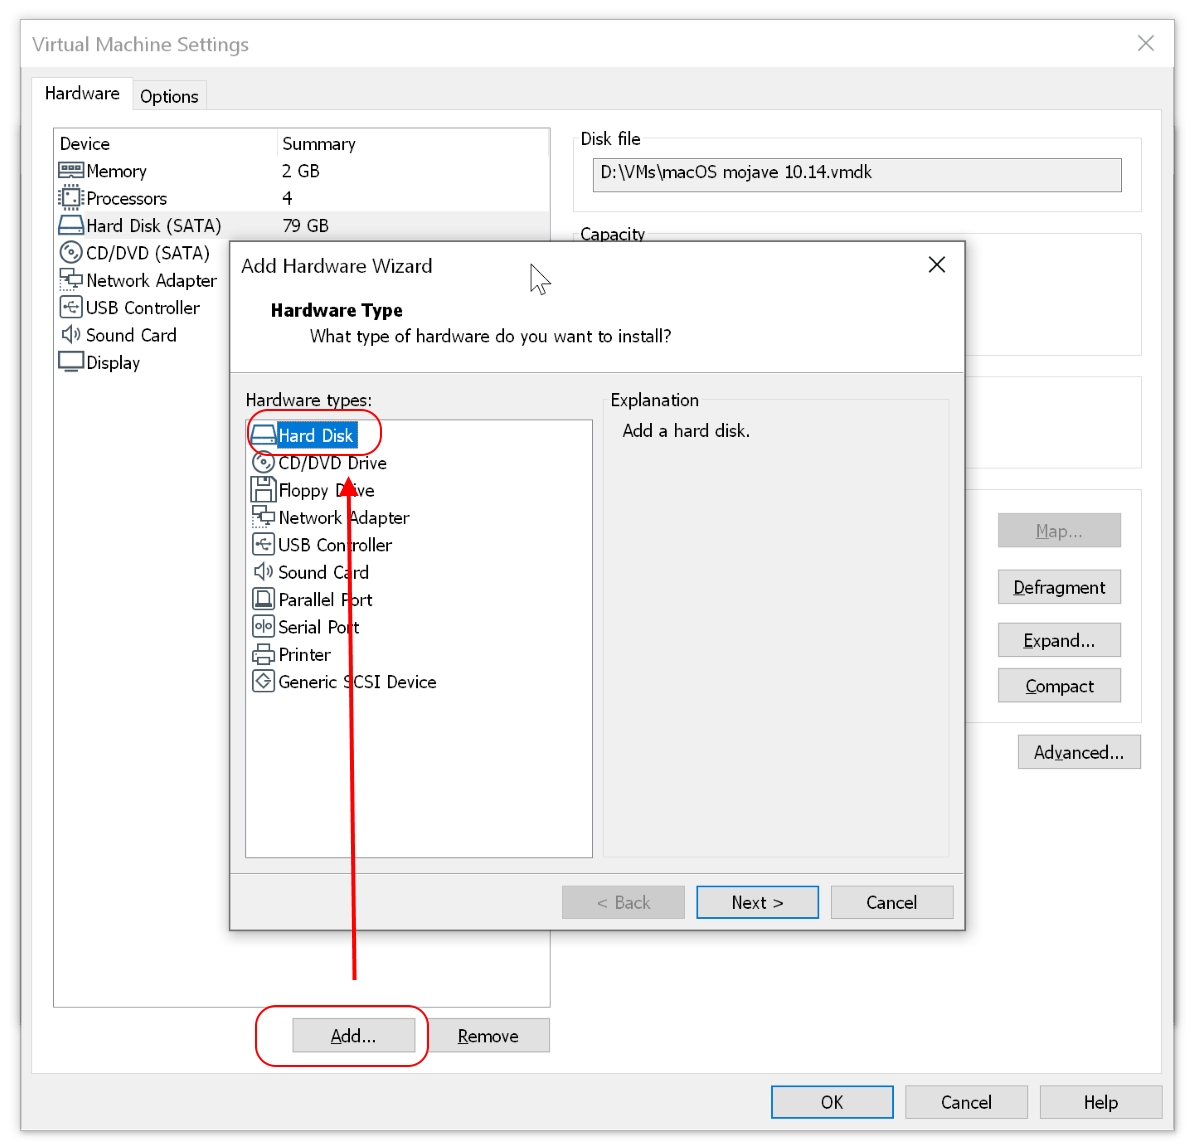This screenshot has width=1200, height=1147.
Task: Click the Hard Disk (SATA) drive icon
Action: point(71,226)
